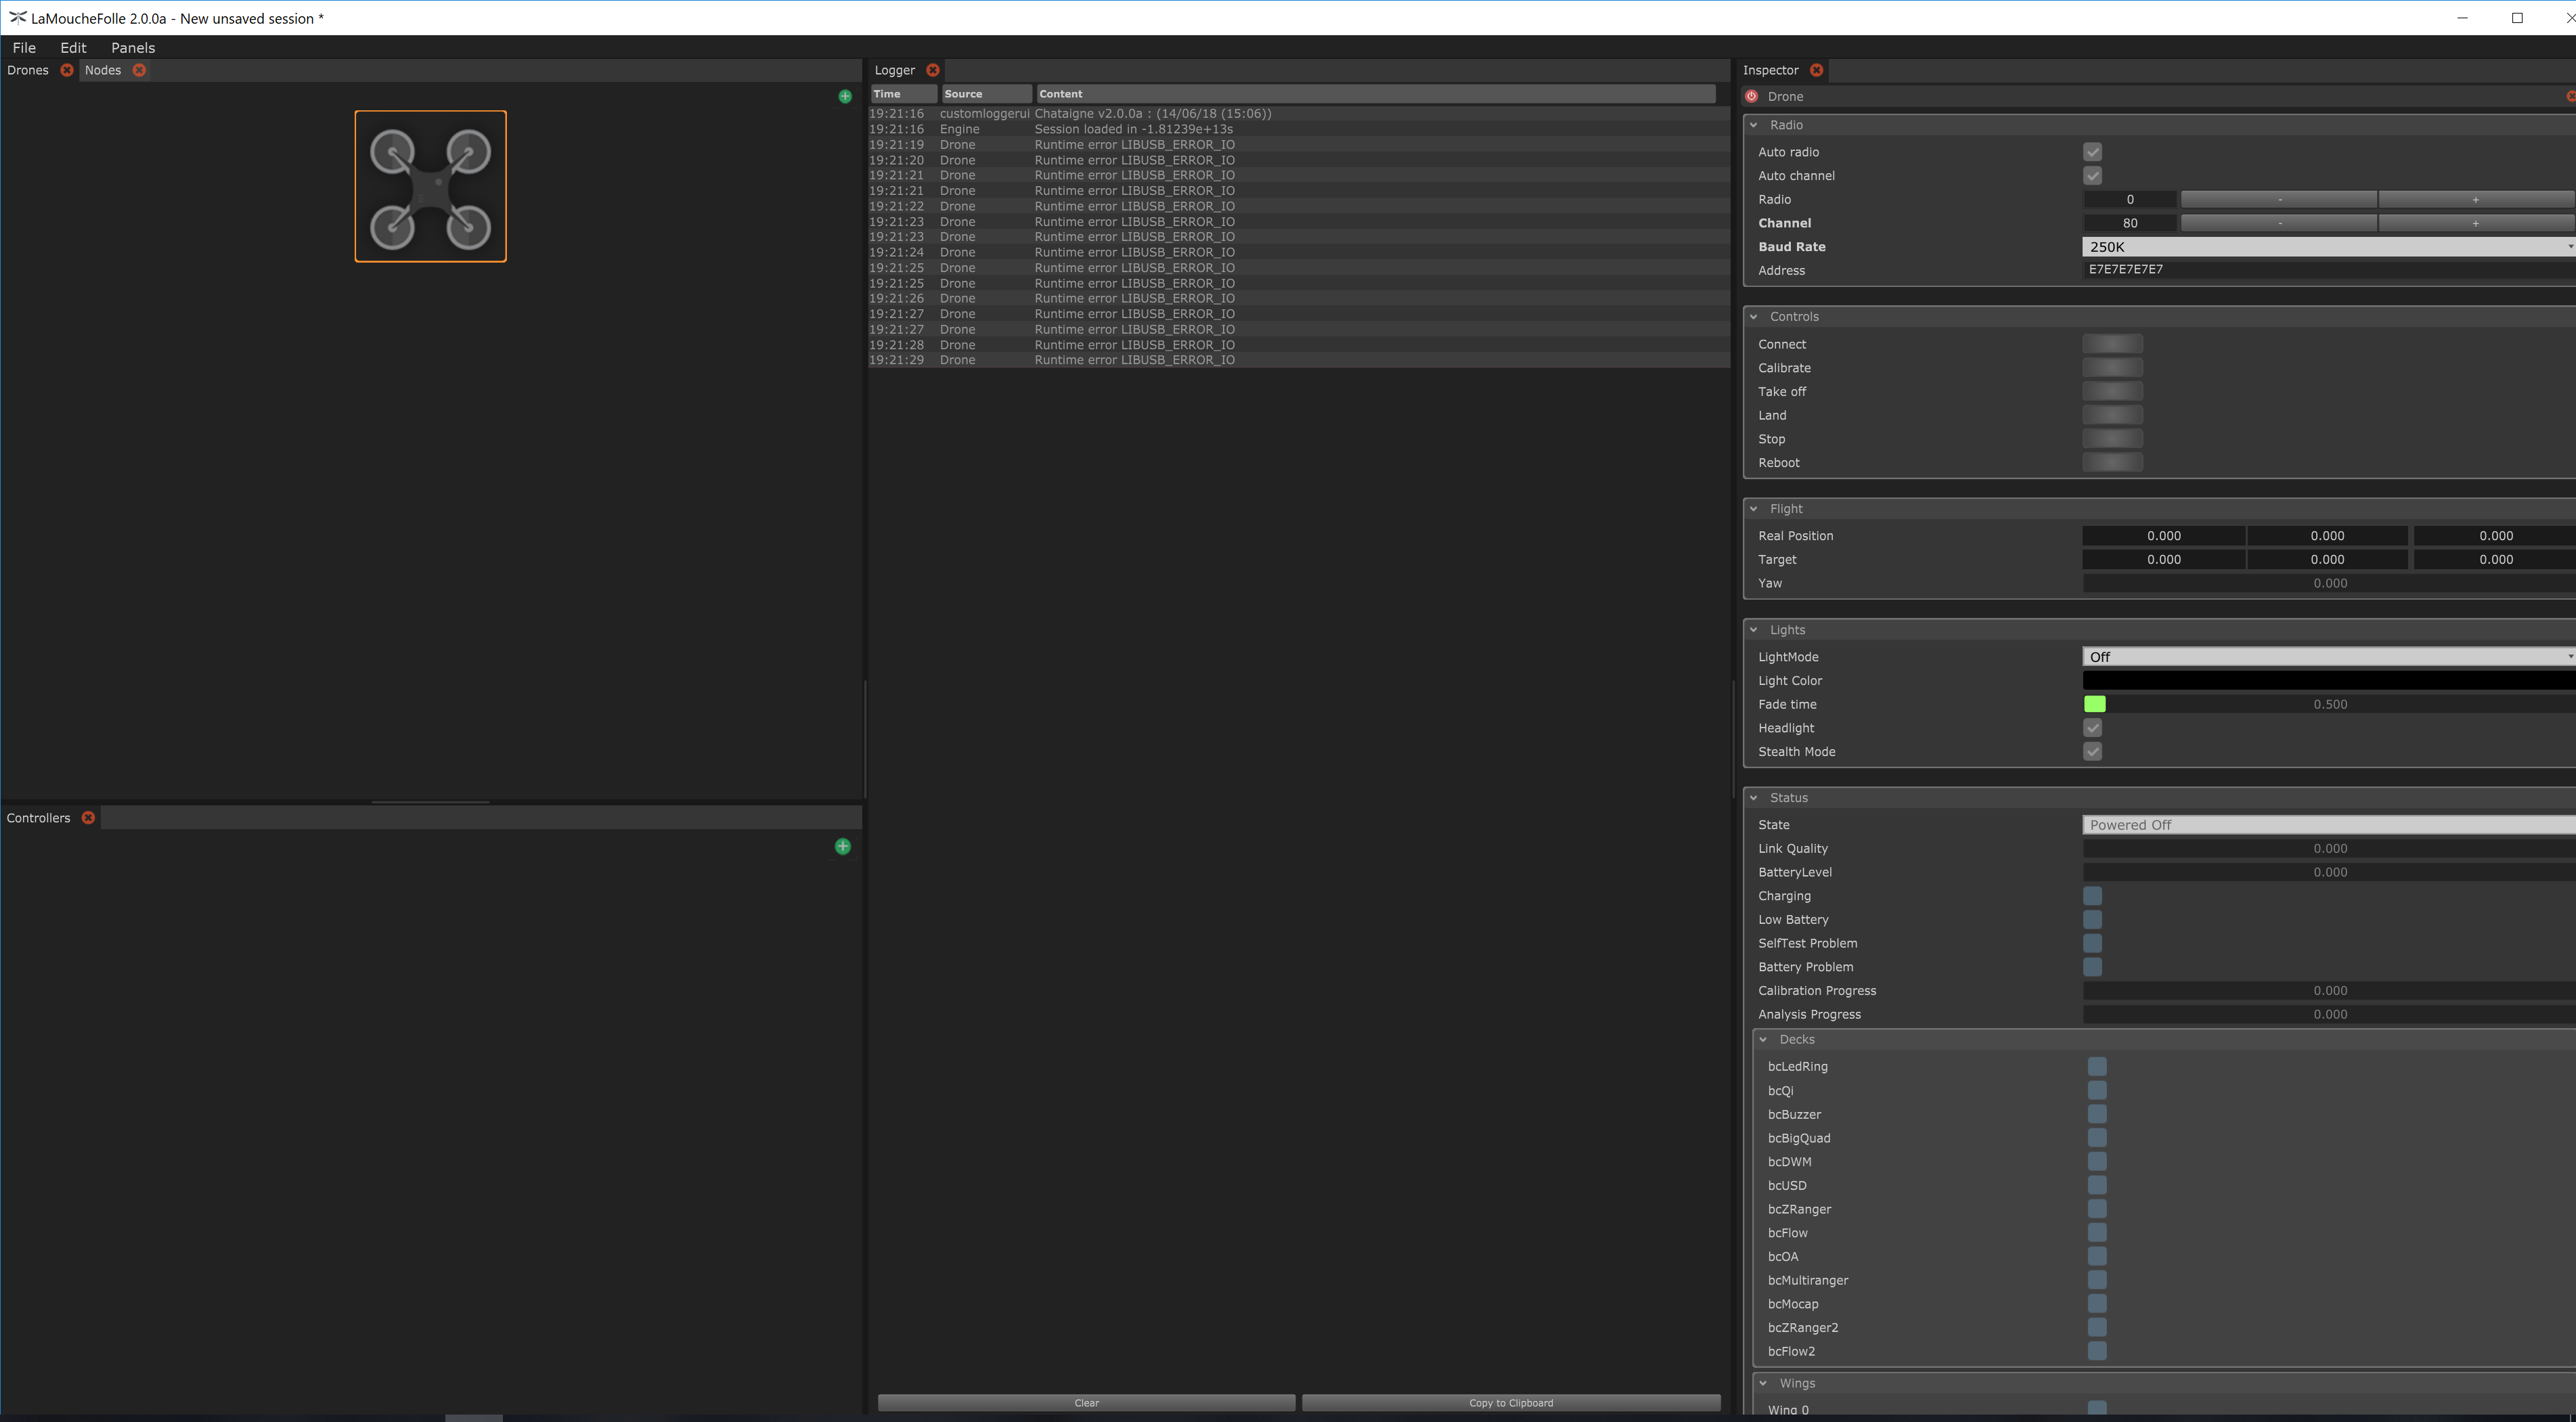
Task: Collapse the Controls section
Action: pos(1754,316)
